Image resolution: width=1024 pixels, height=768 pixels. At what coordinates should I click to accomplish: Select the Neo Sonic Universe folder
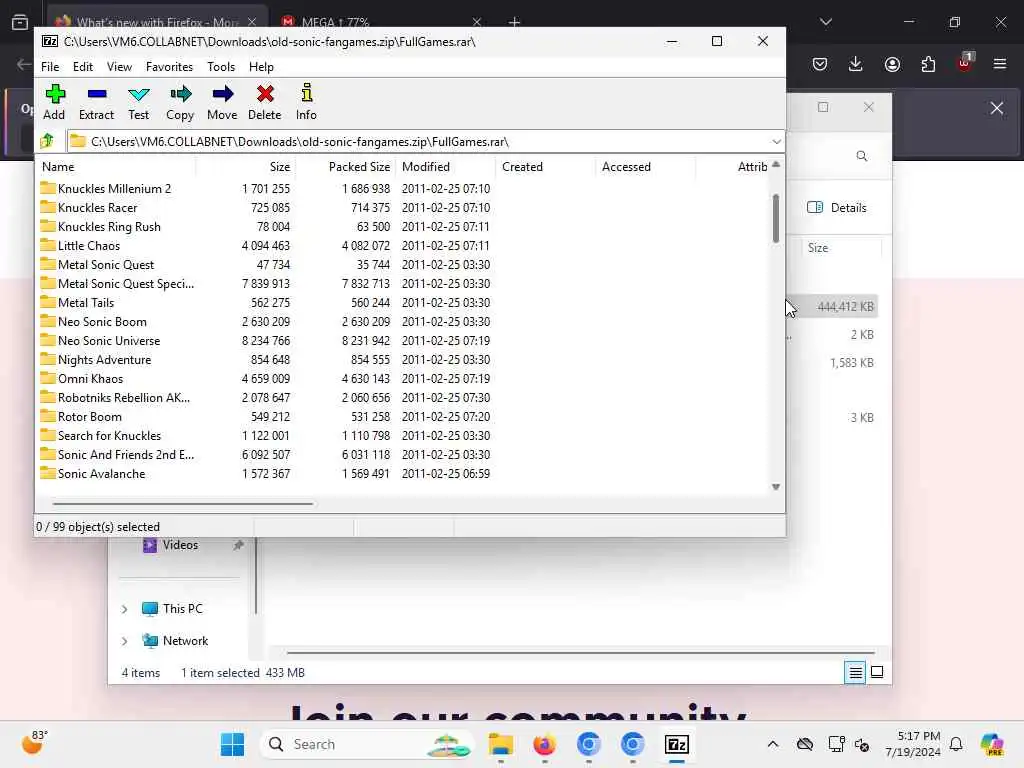(108, 340)
